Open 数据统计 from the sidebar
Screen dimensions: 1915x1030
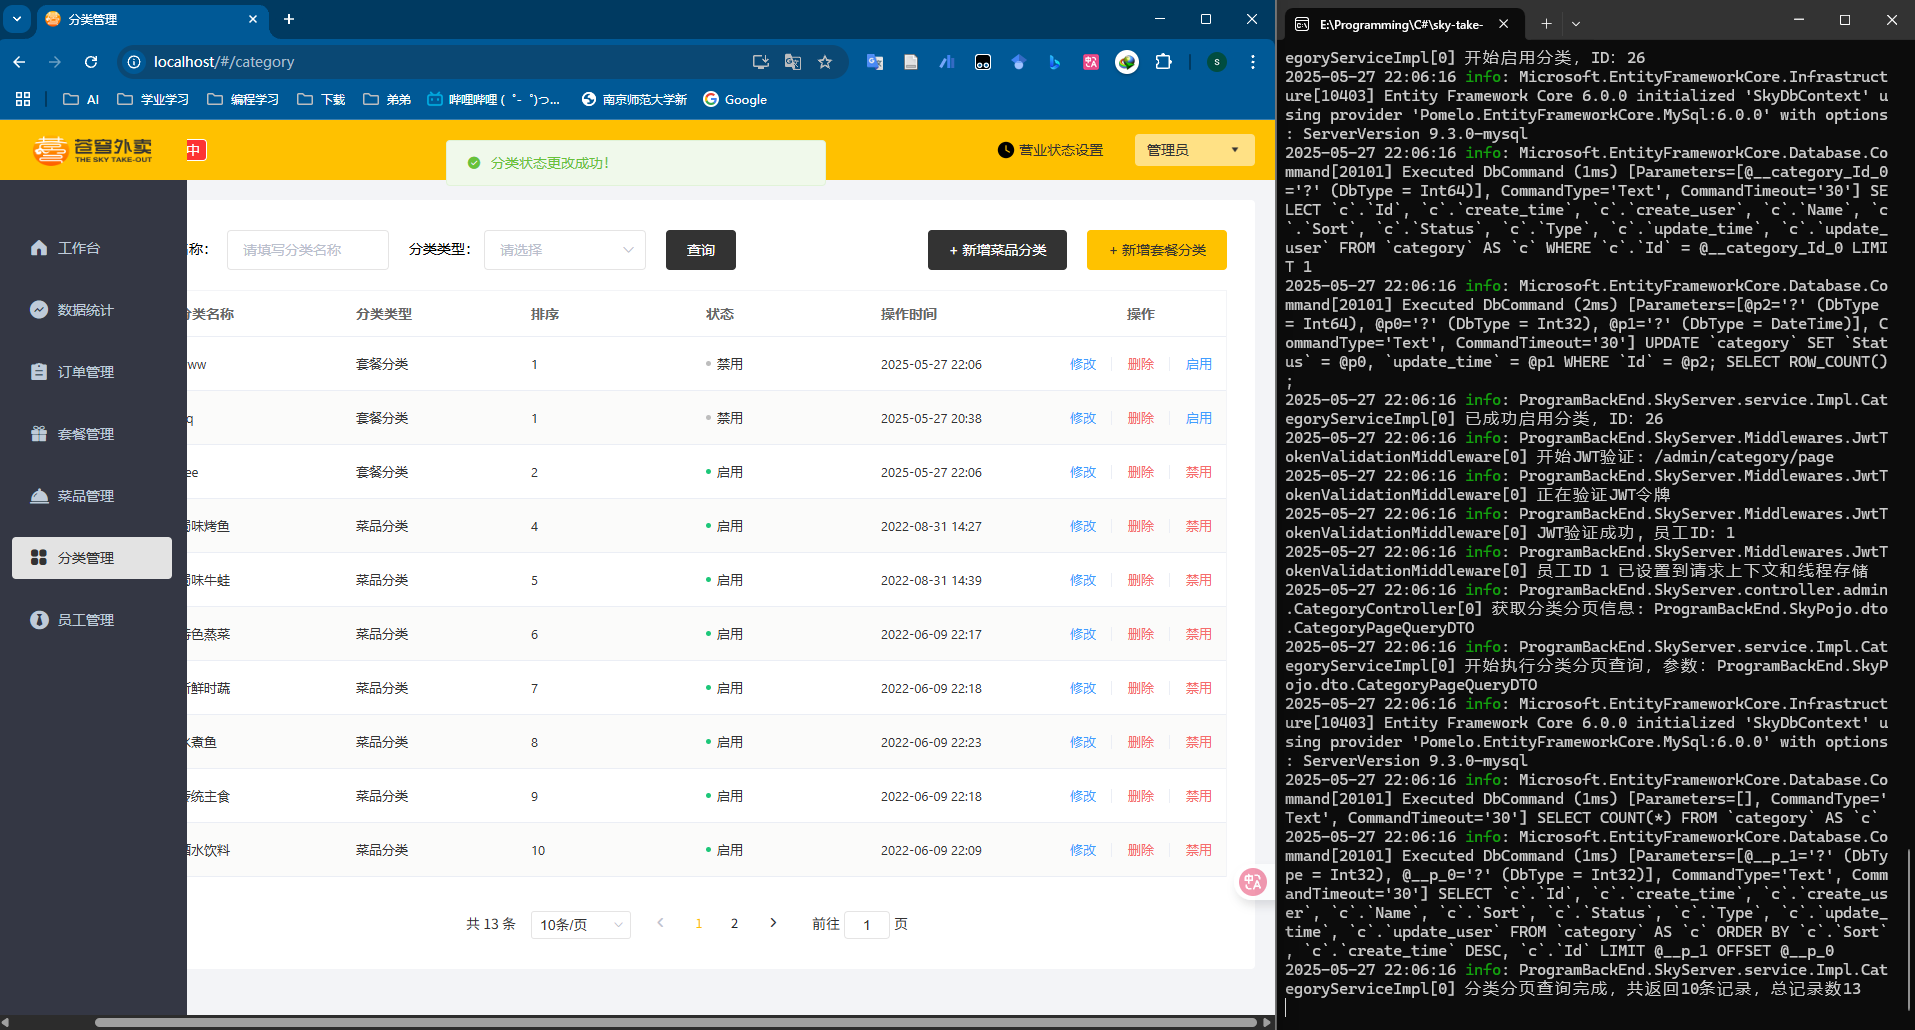pos(85,310)
